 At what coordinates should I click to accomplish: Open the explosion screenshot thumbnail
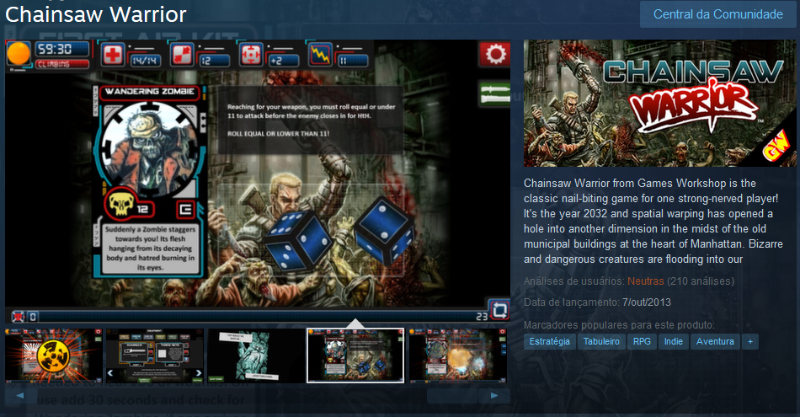point(458,356)
